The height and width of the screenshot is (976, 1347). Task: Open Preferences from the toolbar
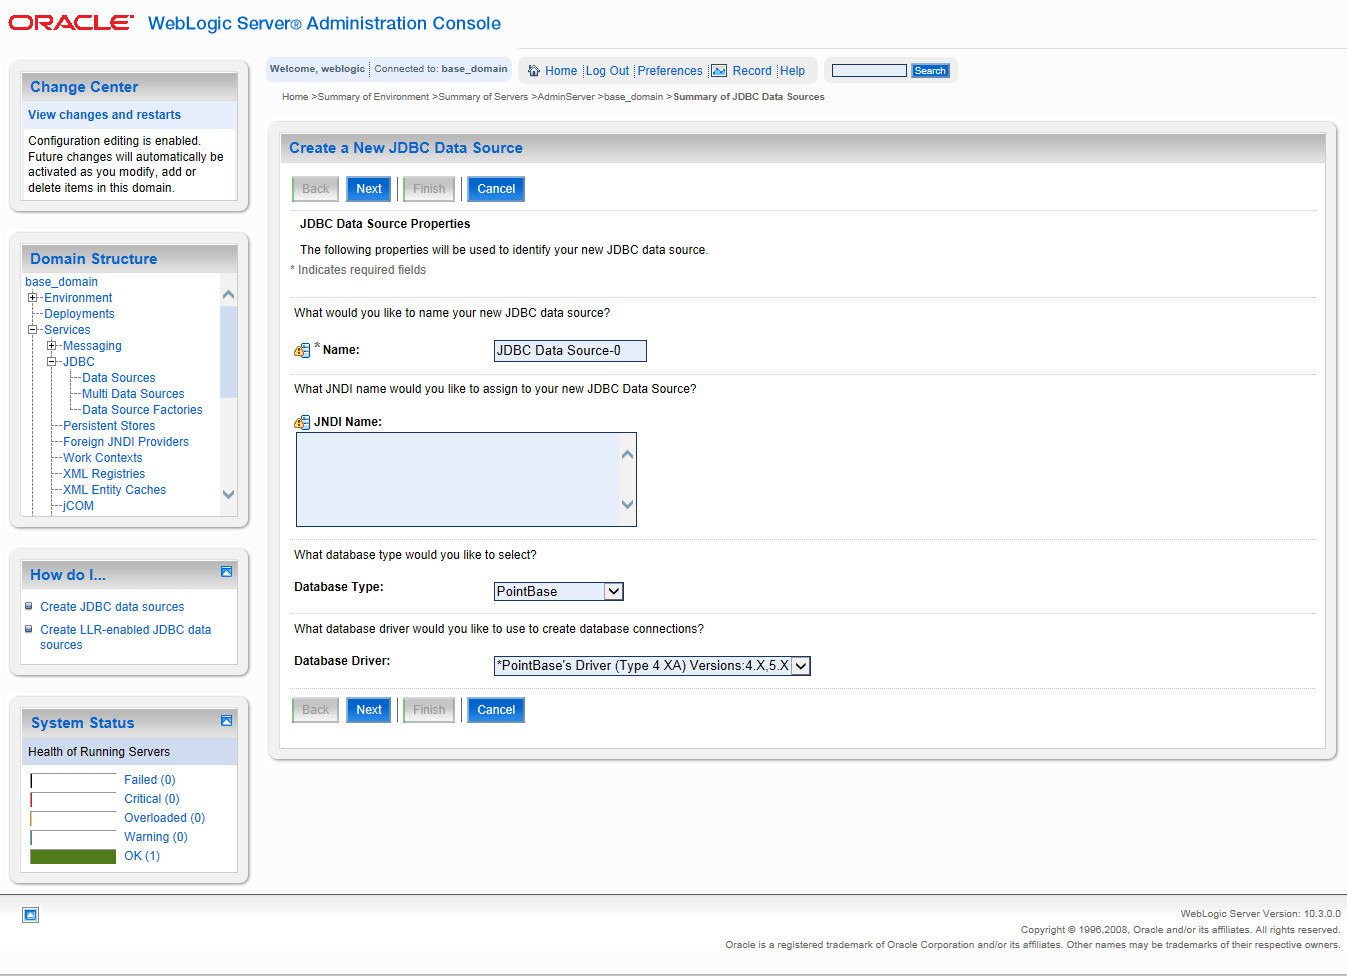click(x=670, y=71)
